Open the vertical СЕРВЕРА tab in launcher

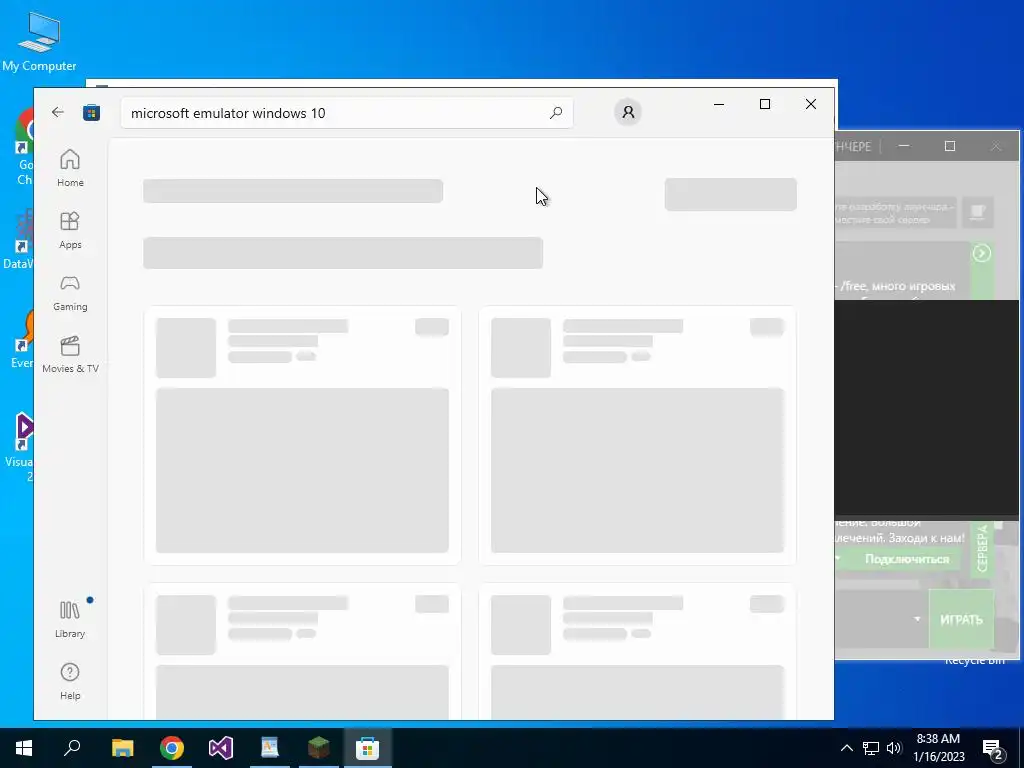click(982, 547)
